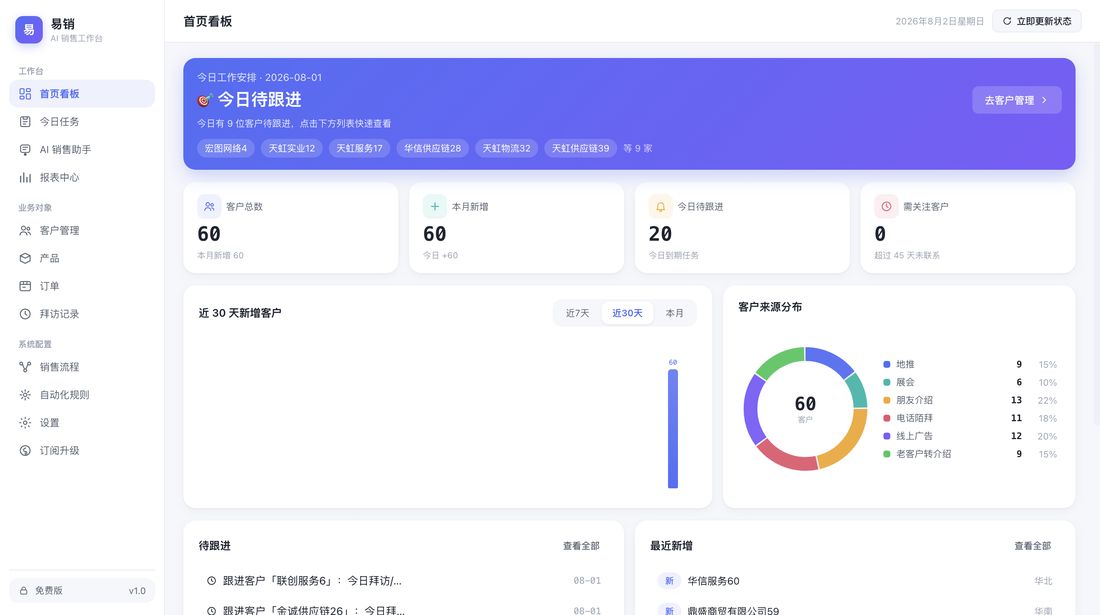Screen dimensions: 1100x615
Task: Go to 报表中心 menu item
Action: (82, 177)
